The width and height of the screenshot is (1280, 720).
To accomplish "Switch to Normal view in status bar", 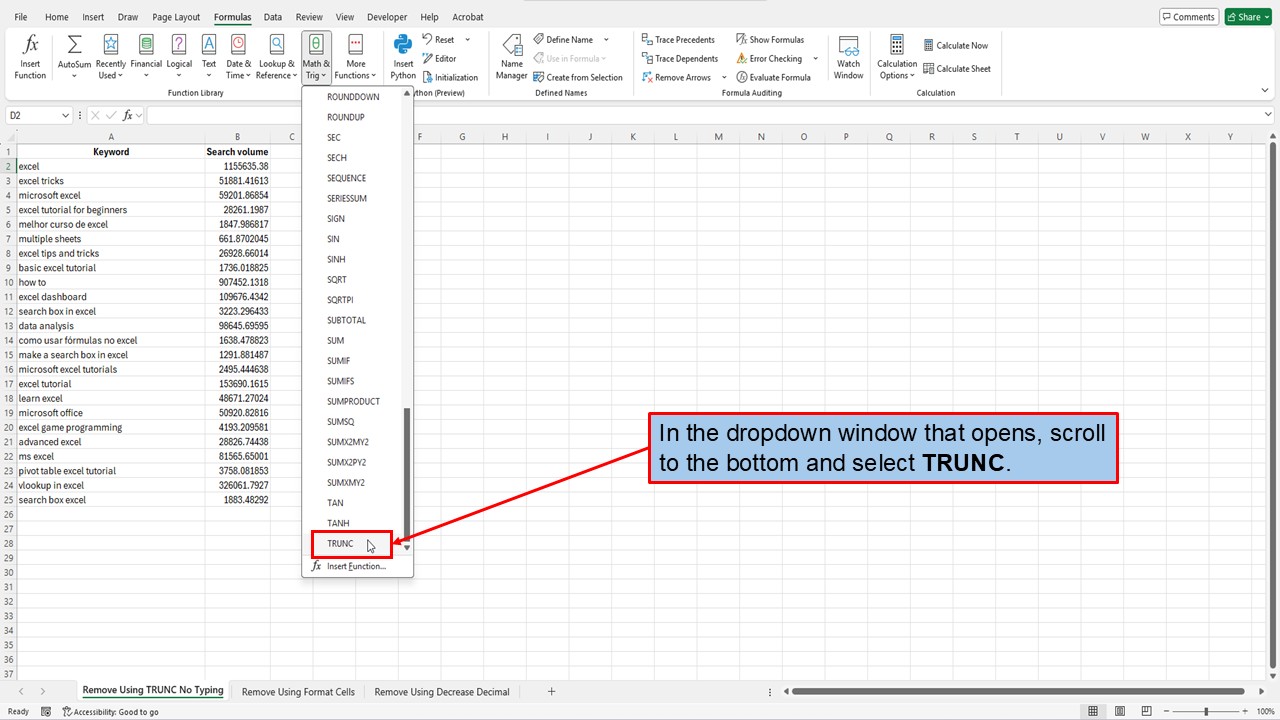I will click(1093, 711).
